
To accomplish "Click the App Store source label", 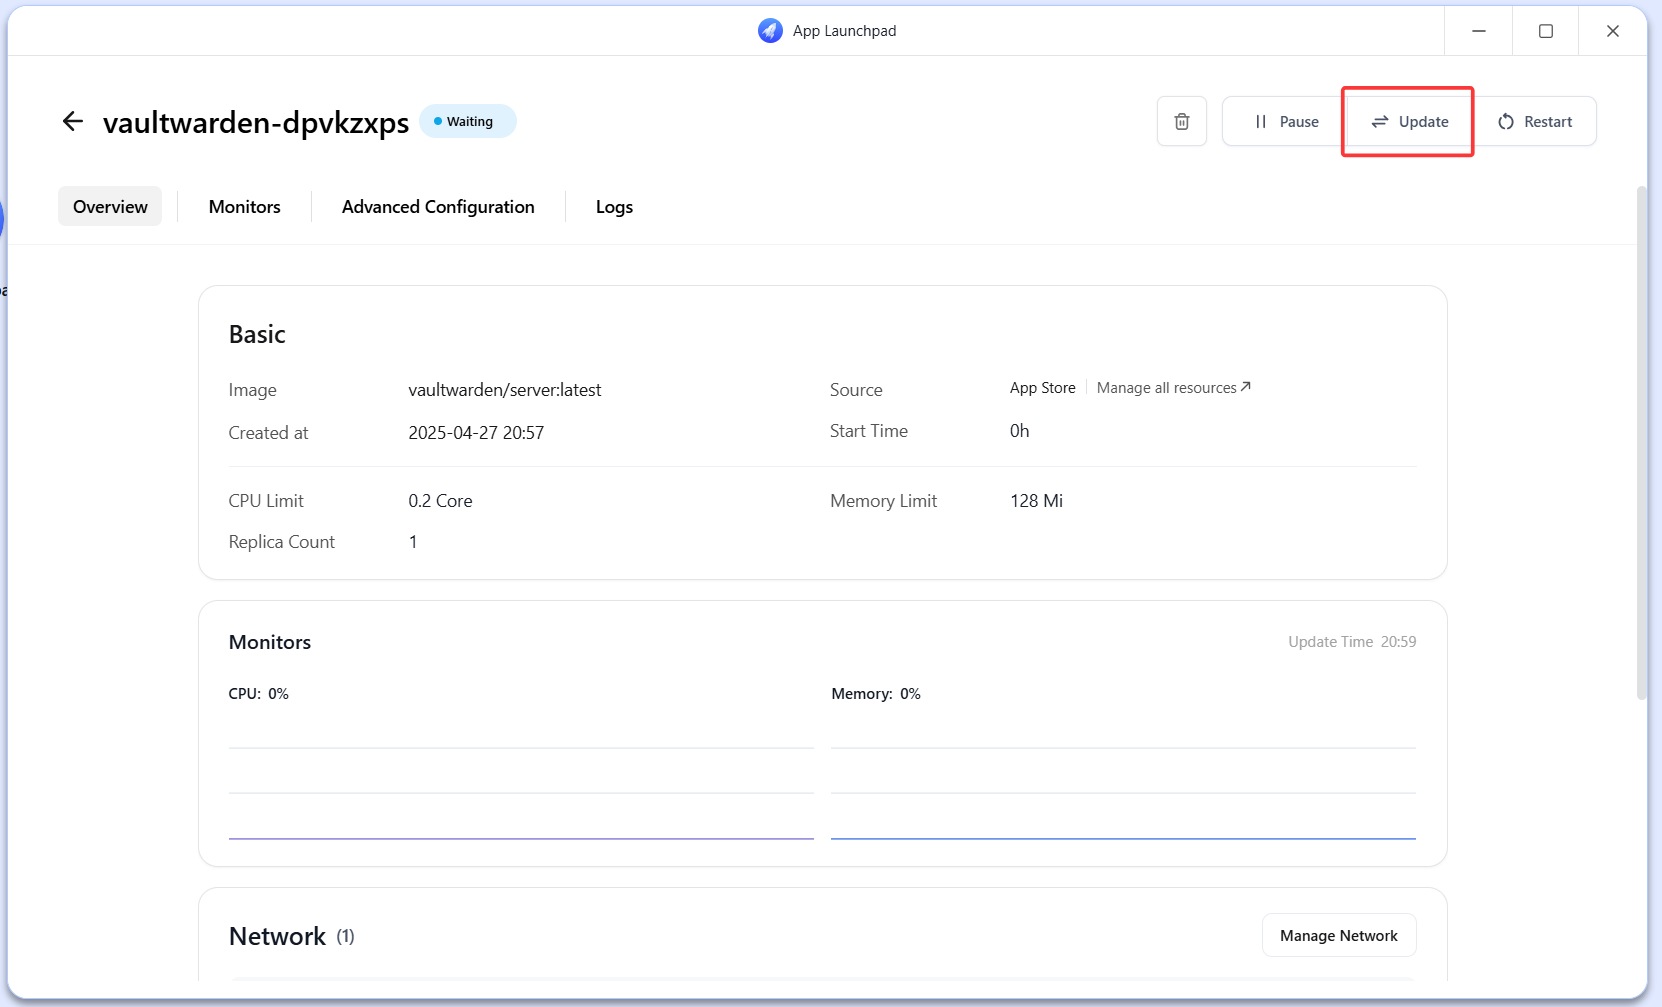I will (x=1043, y=388).
